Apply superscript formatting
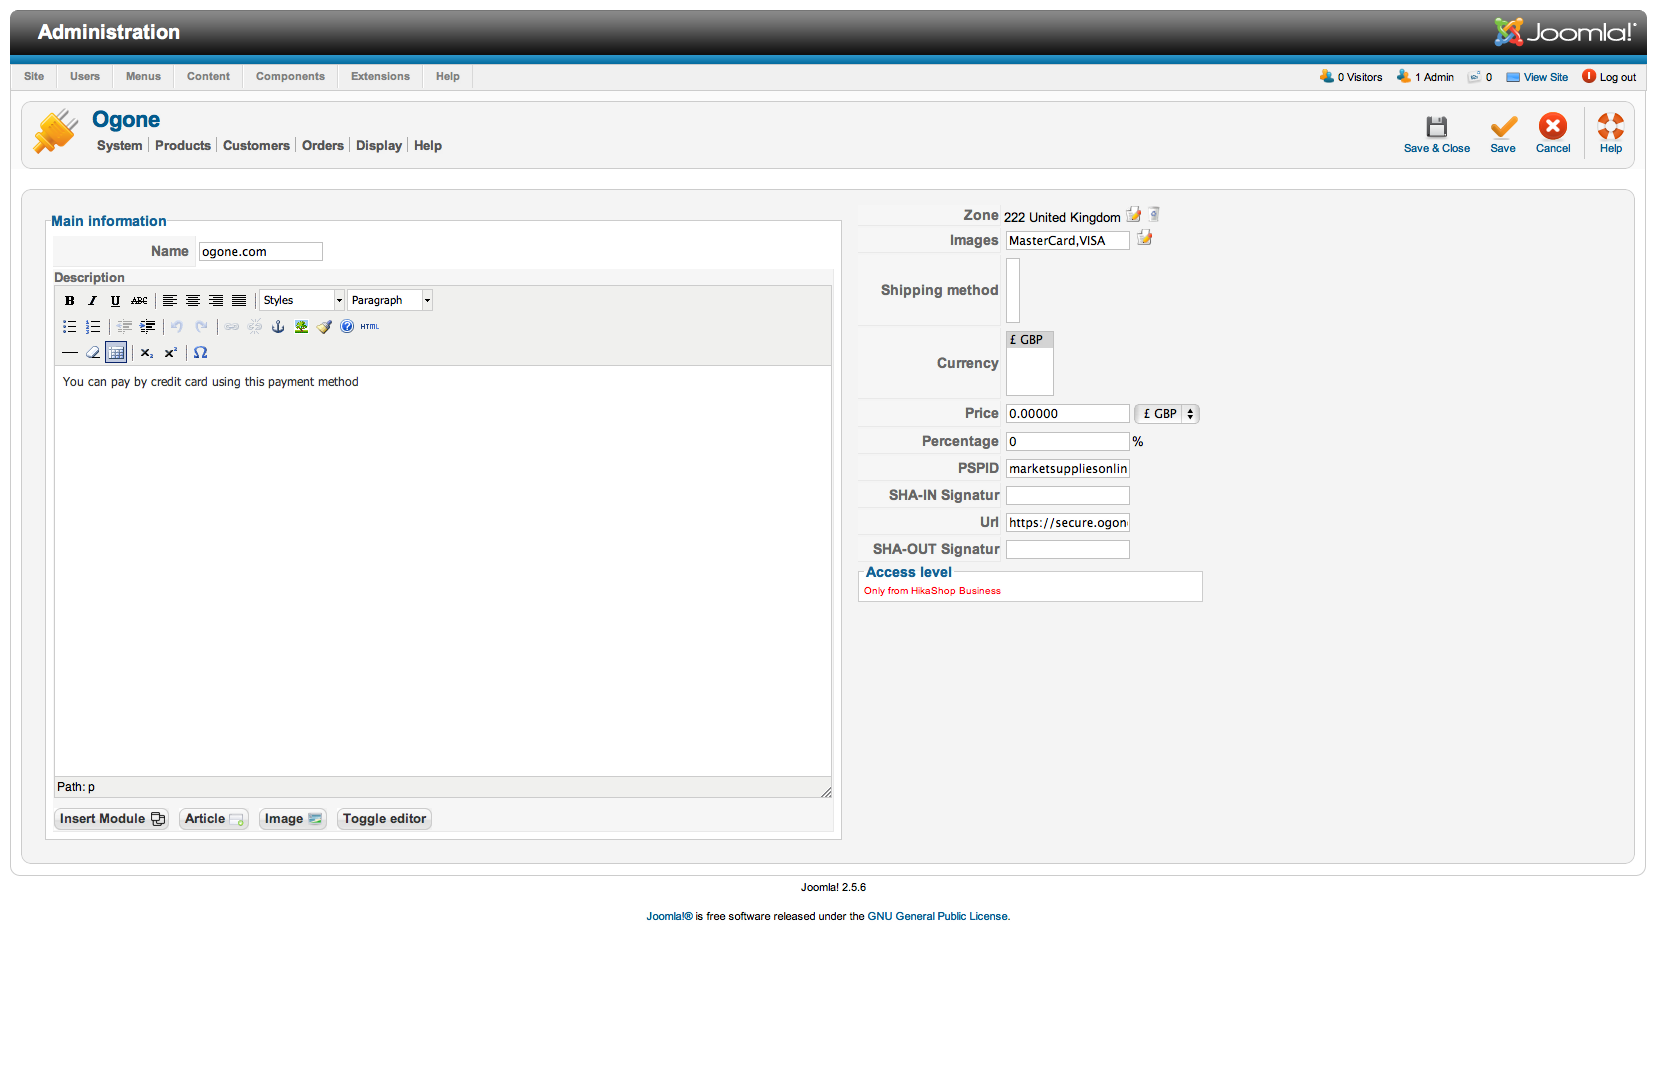 coord(171,352)
